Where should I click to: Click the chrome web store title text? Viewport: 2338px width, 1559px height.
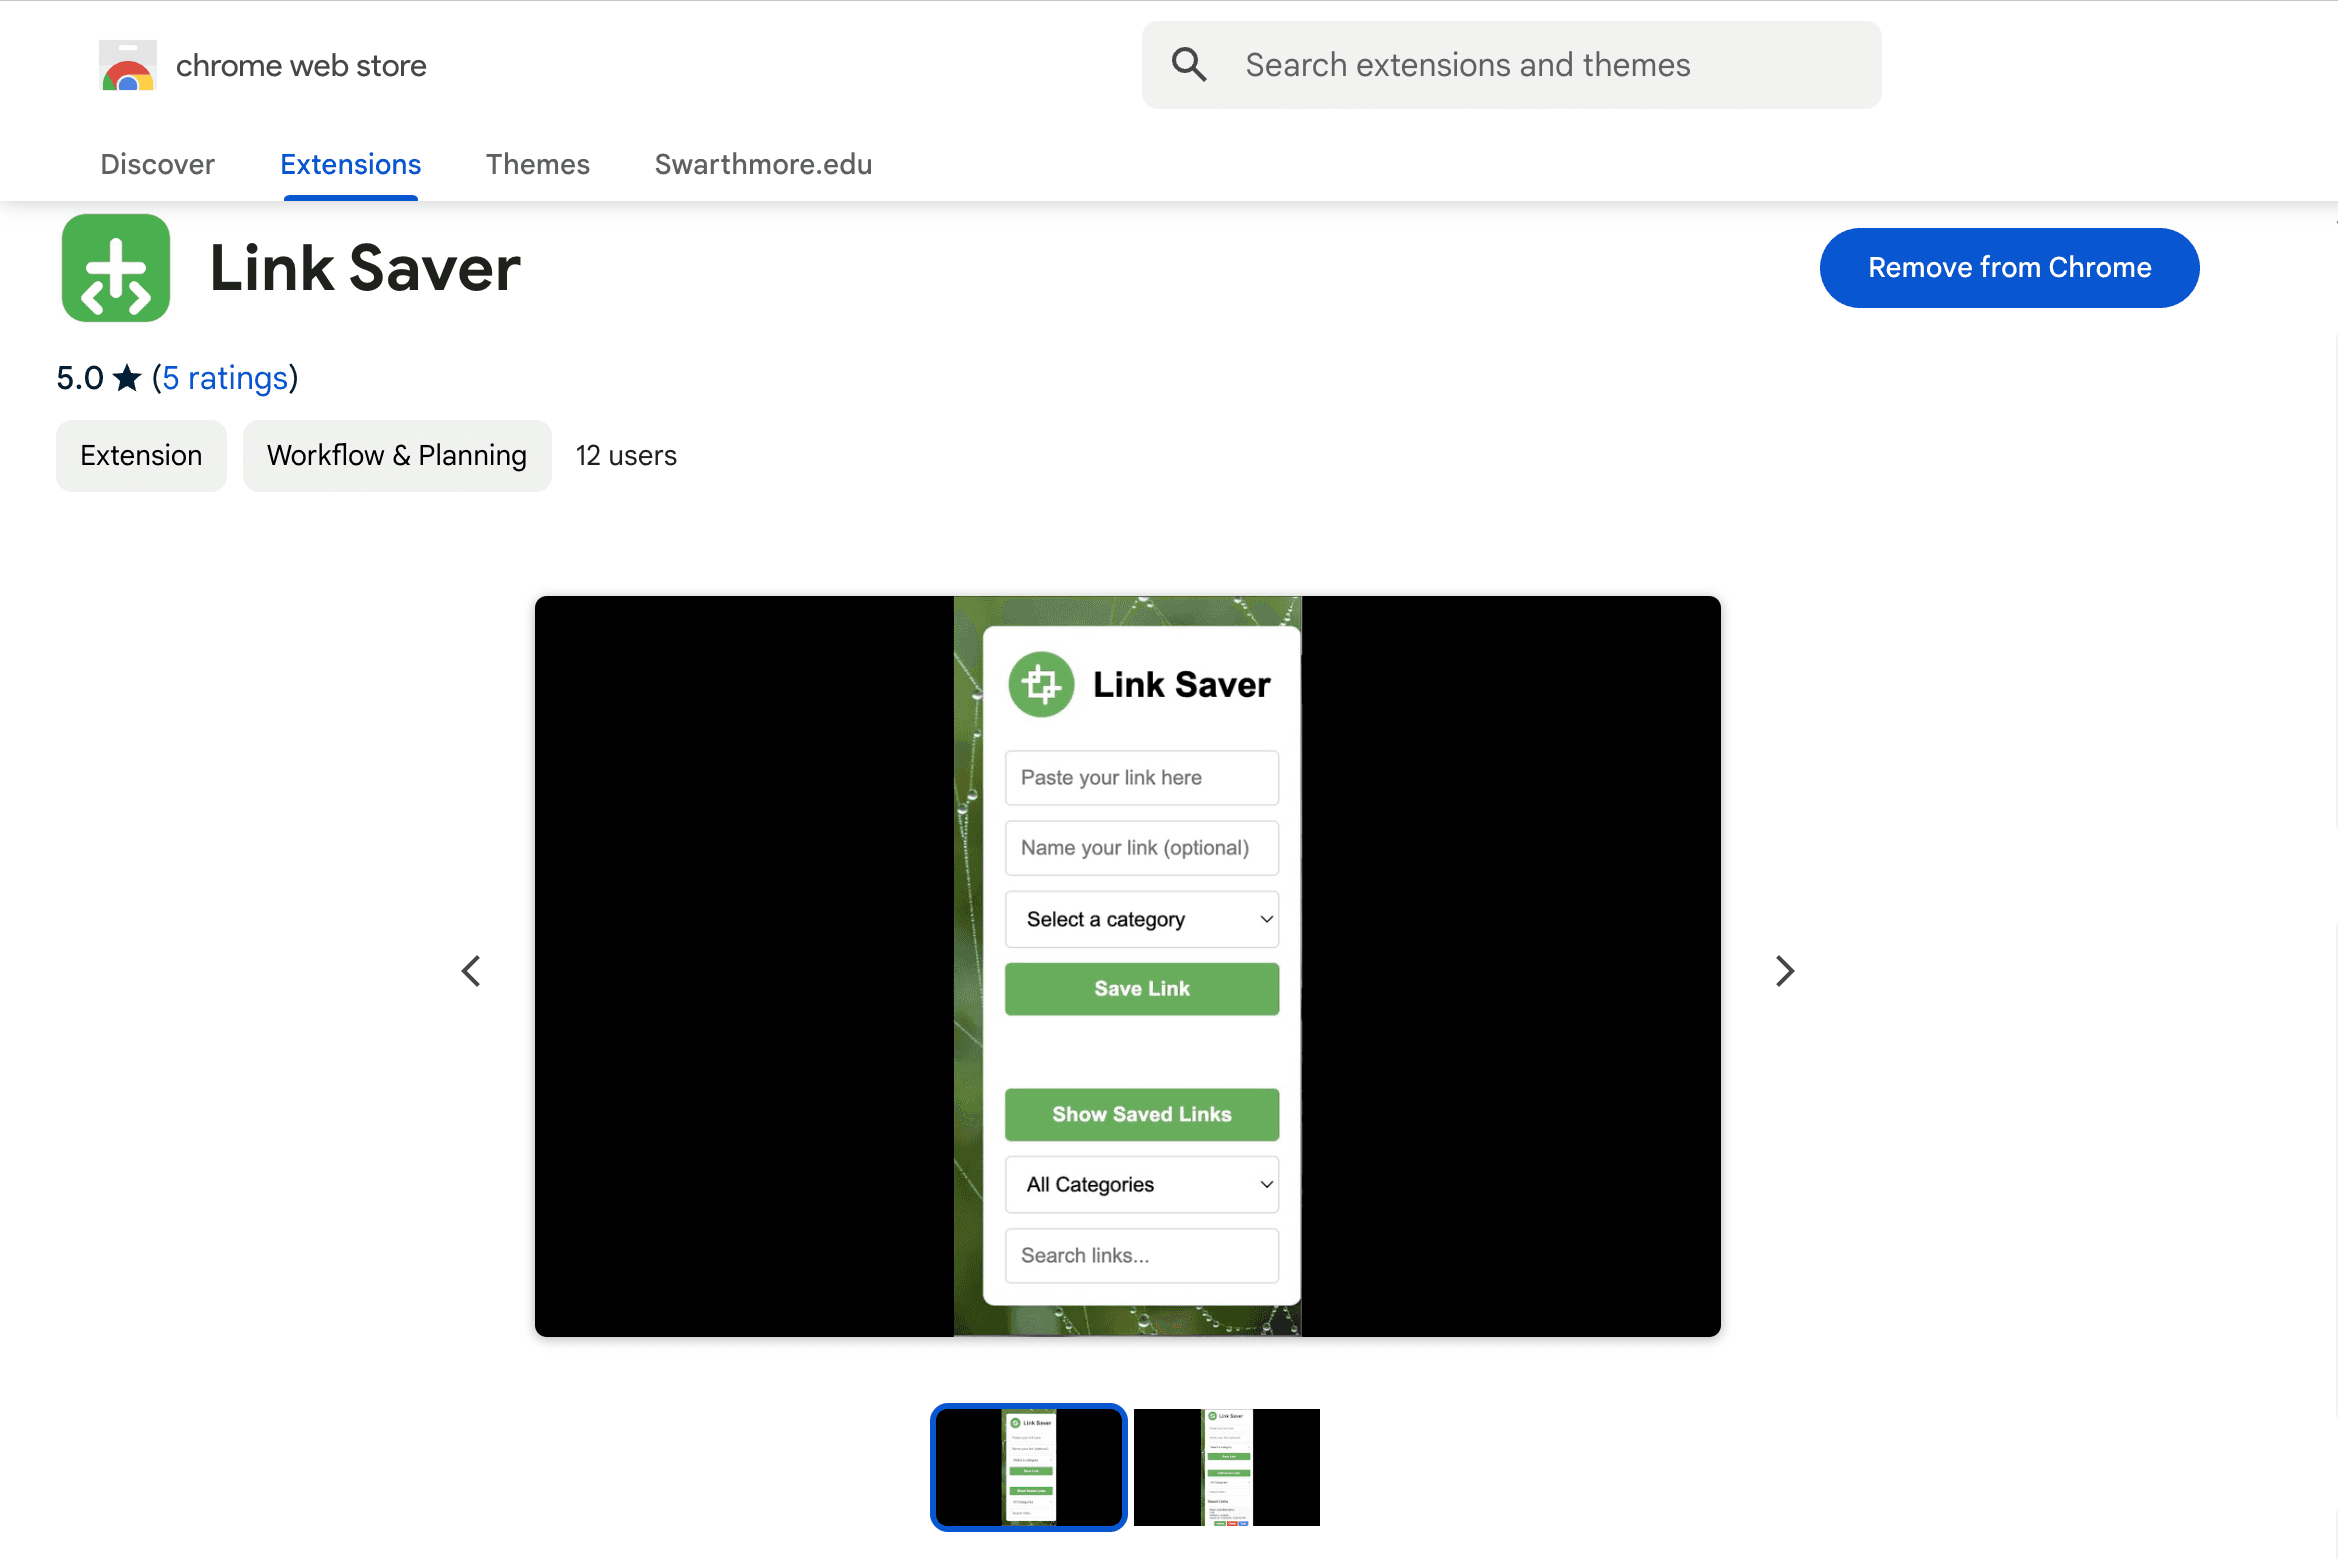pos(301,66)
